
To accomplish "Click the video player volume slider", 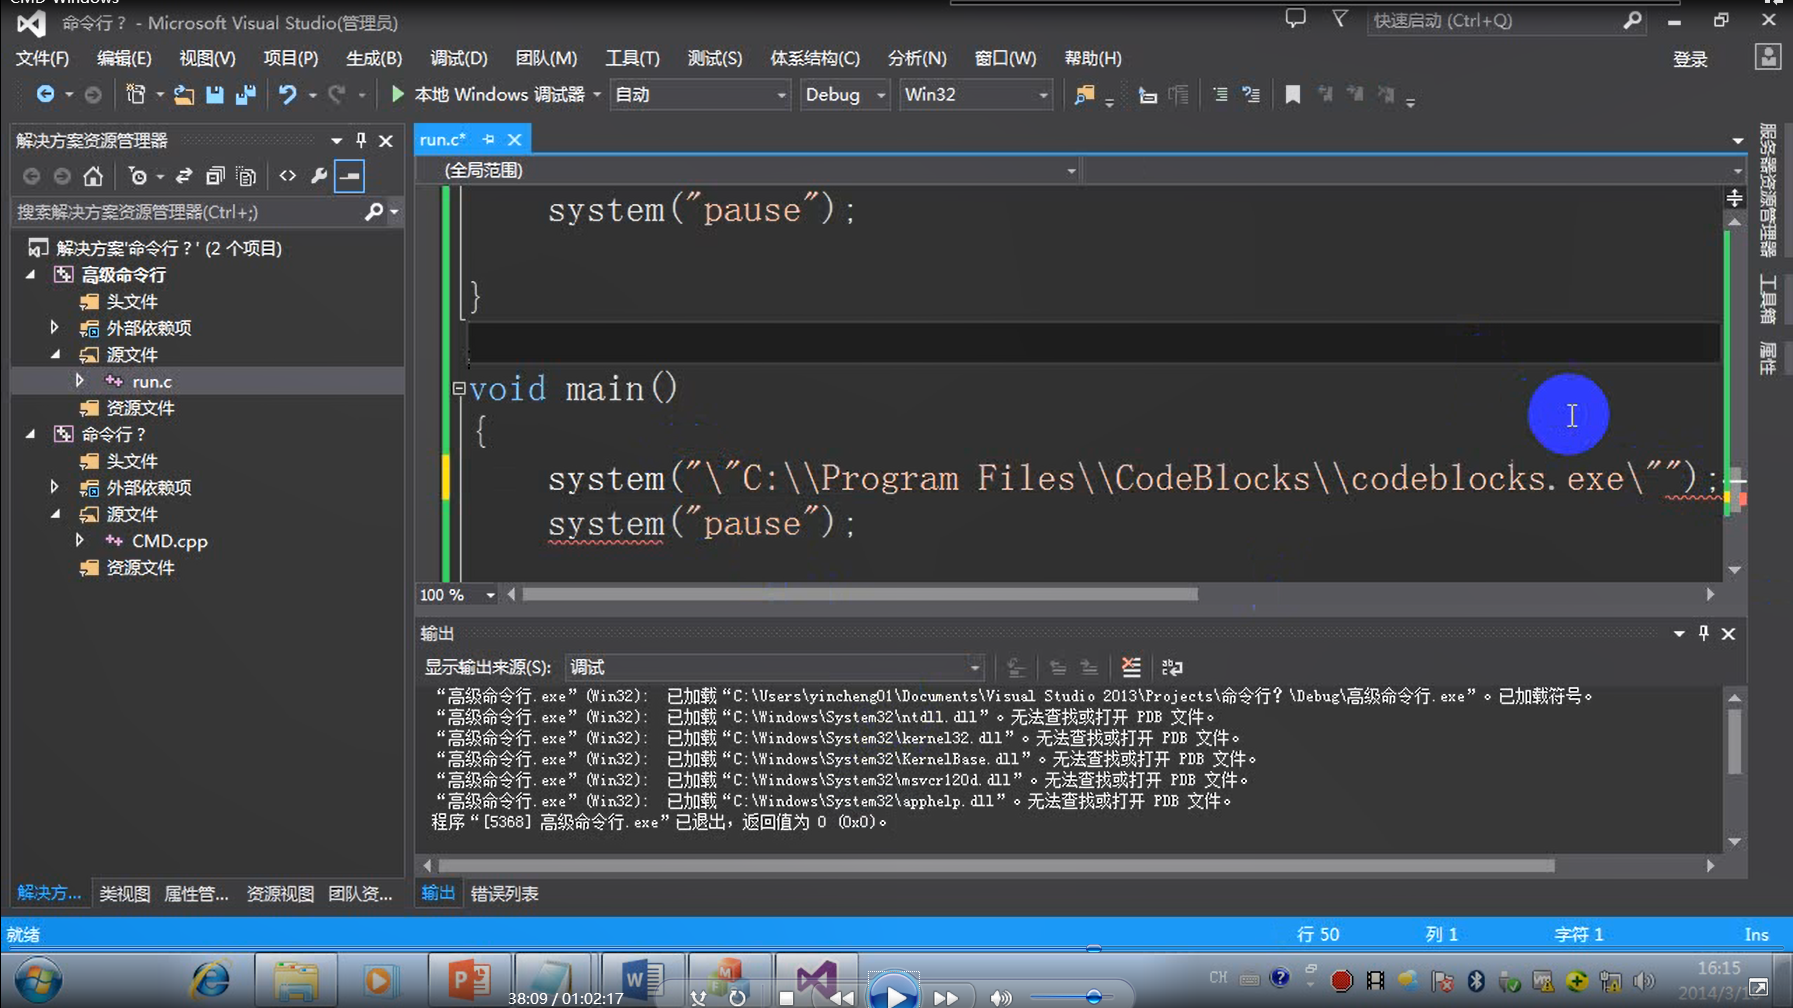I will (x=1074, y=997).
